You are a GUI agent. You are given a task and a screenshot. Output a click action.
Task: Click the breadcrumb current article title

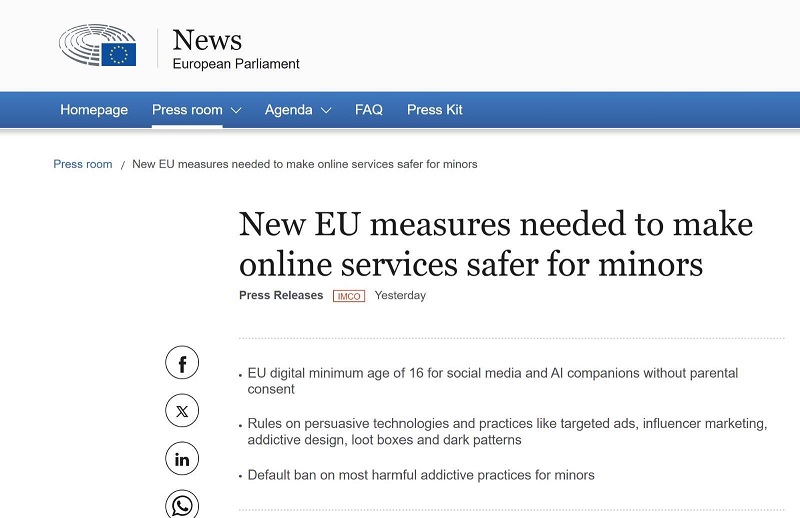click(305, 164)
